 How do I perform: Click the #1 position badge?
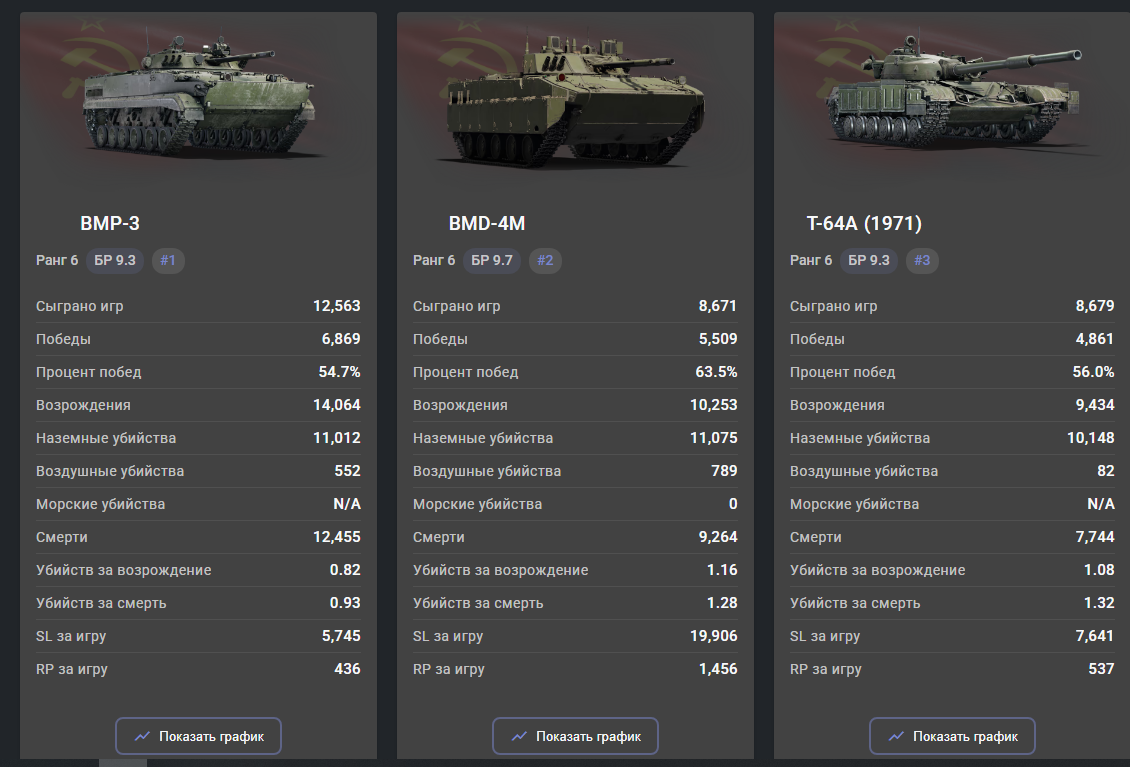[168, 261]
